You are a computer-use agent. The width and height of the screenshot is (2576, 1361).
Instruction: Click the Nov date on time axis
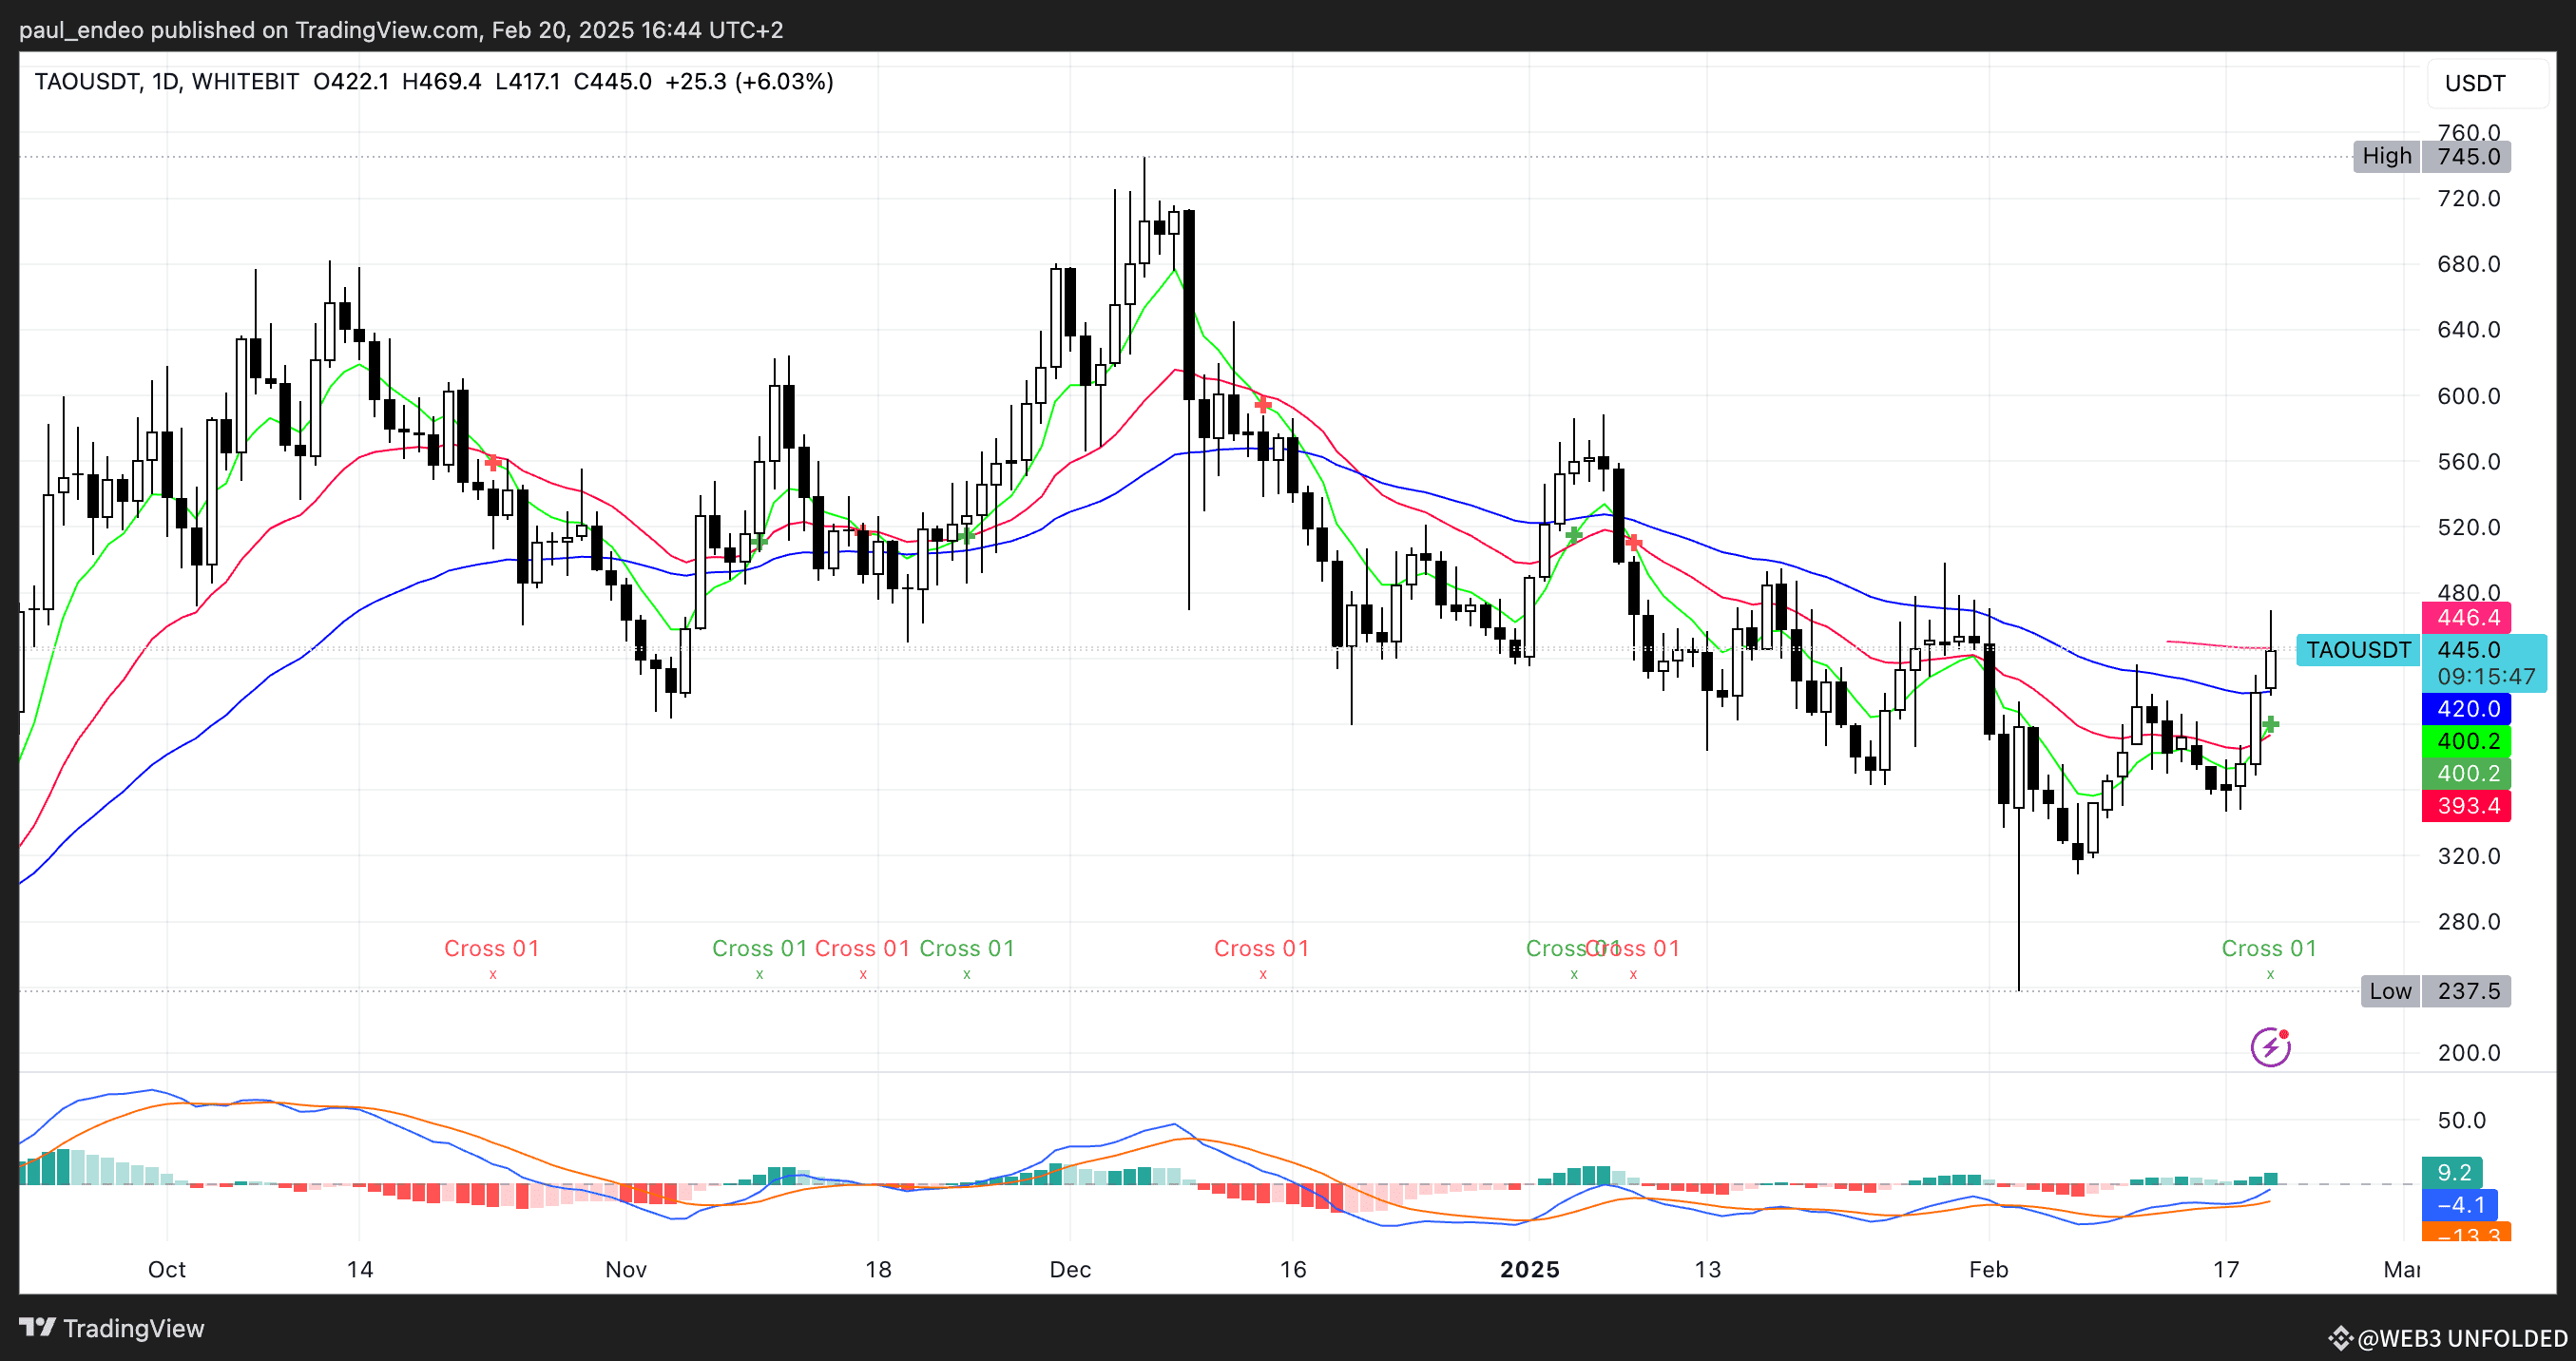(x=626, y=1269)
